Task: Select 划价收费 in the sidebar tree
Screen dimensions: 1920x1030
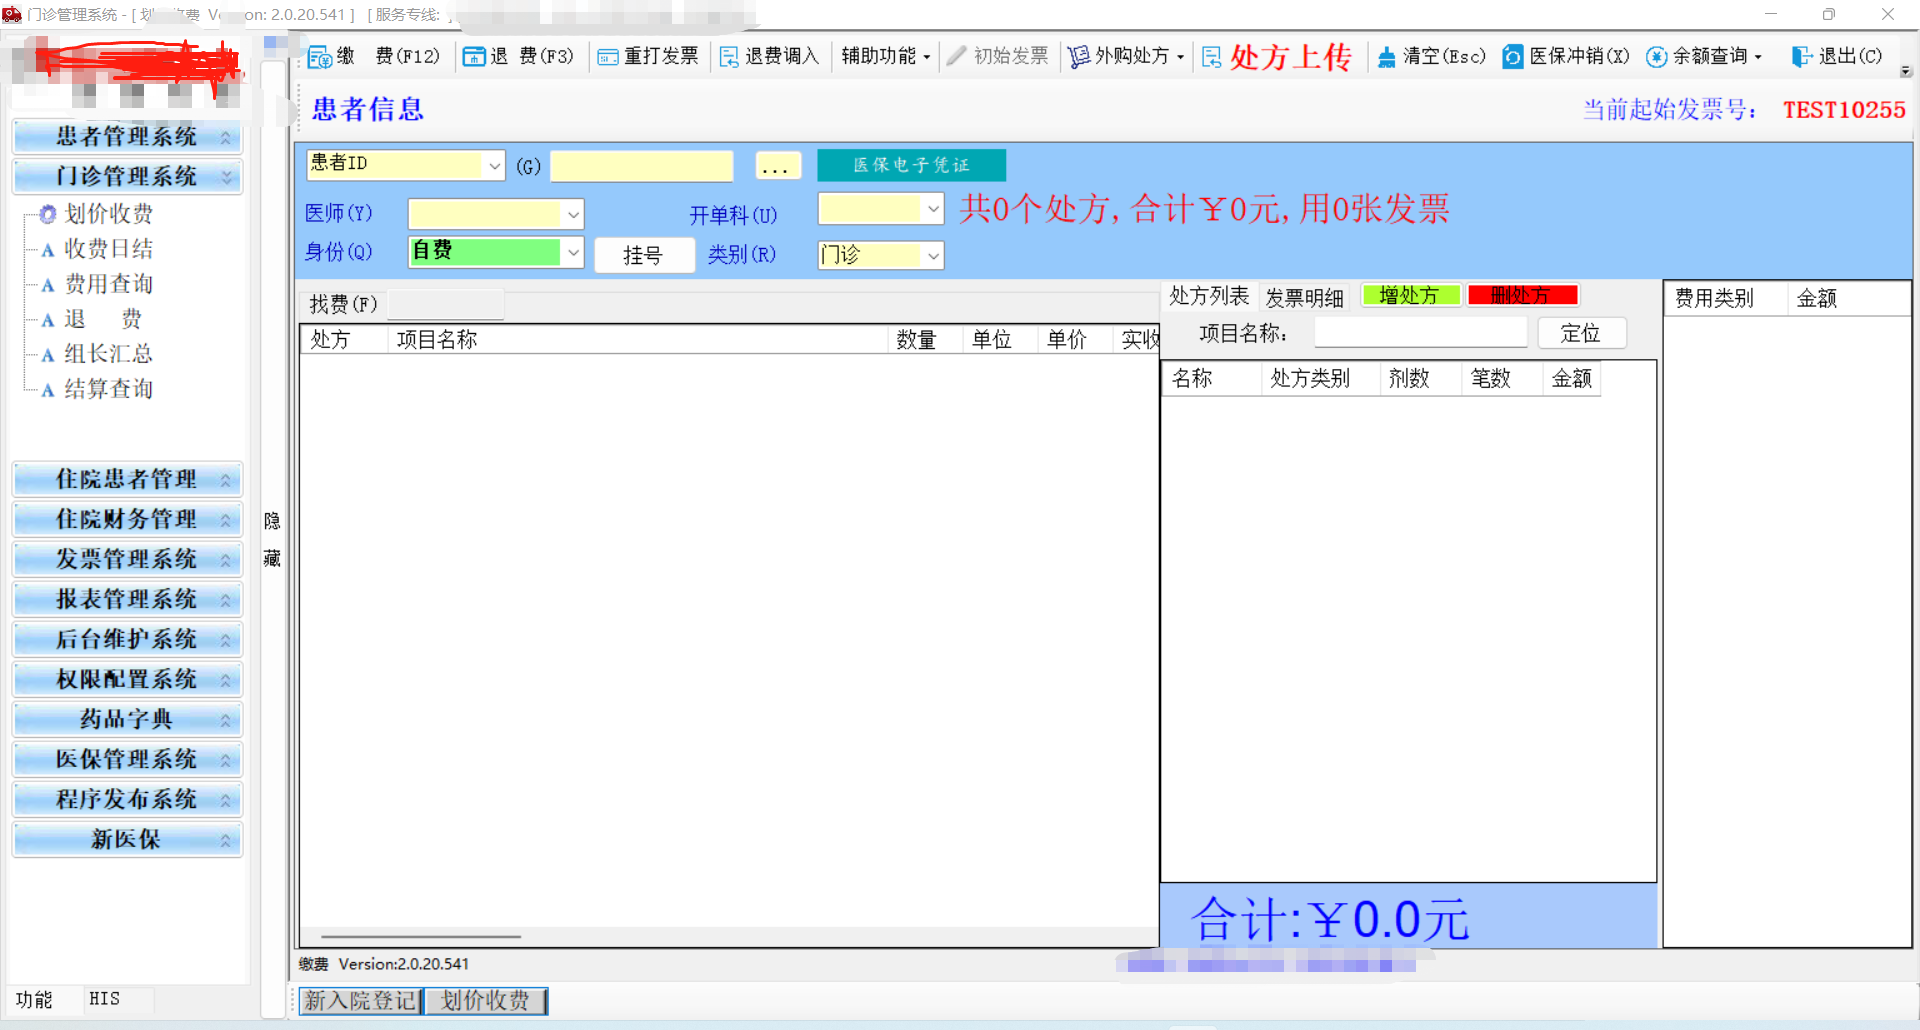Action: [108, 214]
